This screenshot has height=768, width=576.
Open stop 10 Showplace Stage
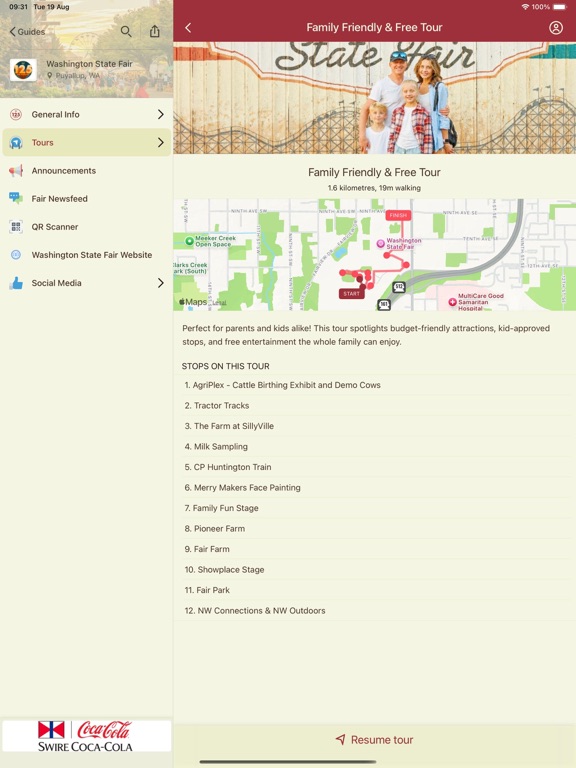[374, 570]
